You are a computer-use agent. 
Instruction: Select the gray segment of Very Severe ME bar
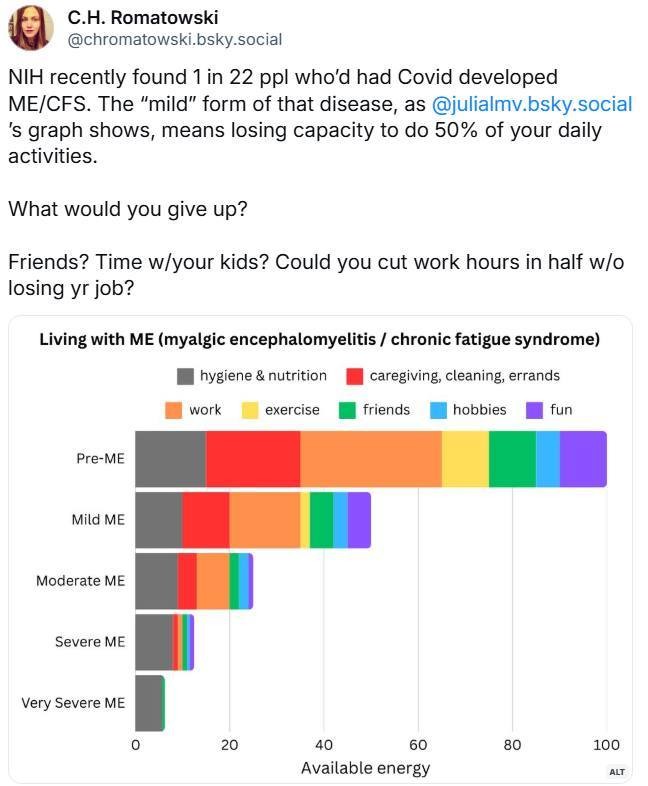pos(148,703)
